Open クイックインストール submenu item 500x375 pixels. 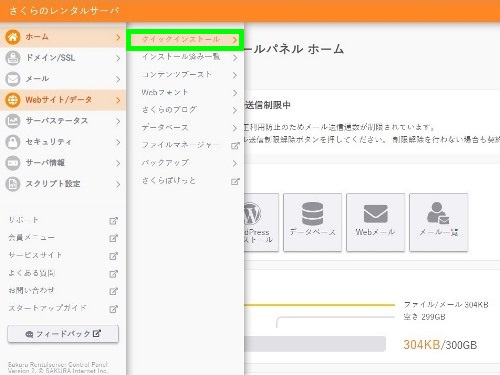[185, 40]
